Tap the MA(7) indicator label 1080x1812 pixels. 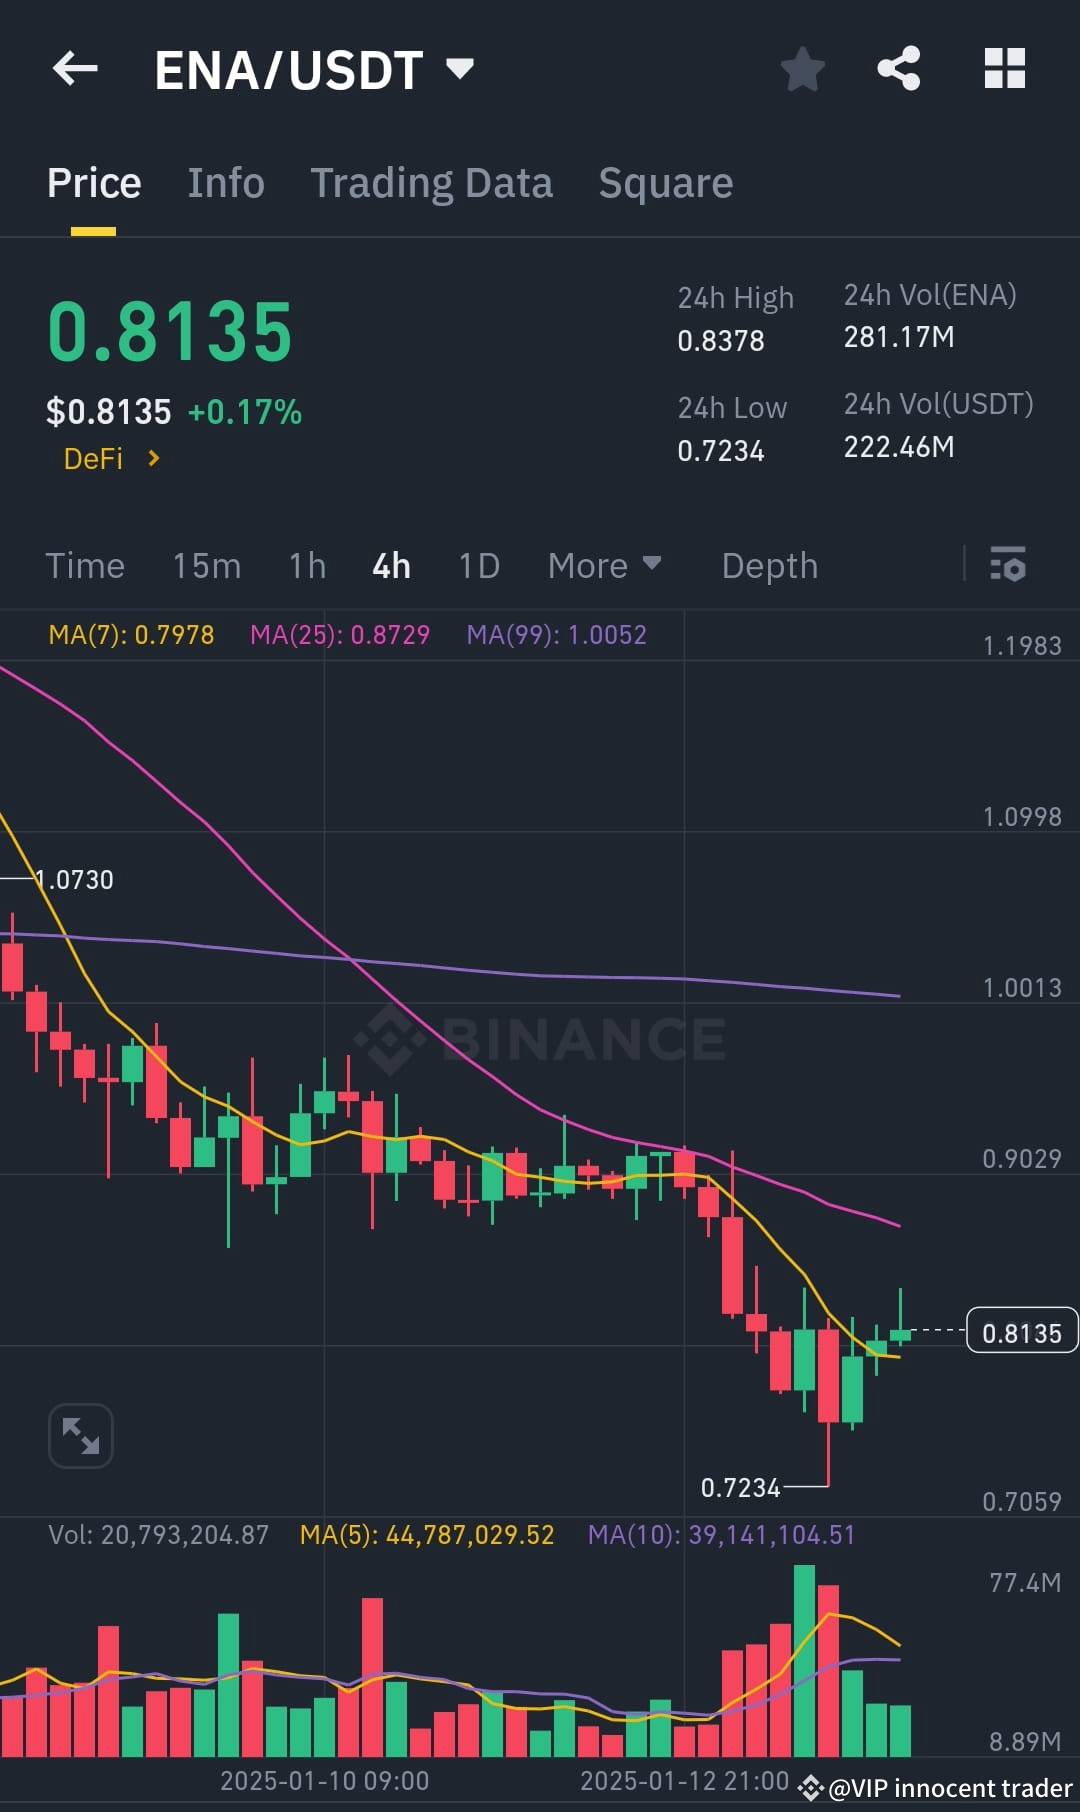[x=131, y=634]
